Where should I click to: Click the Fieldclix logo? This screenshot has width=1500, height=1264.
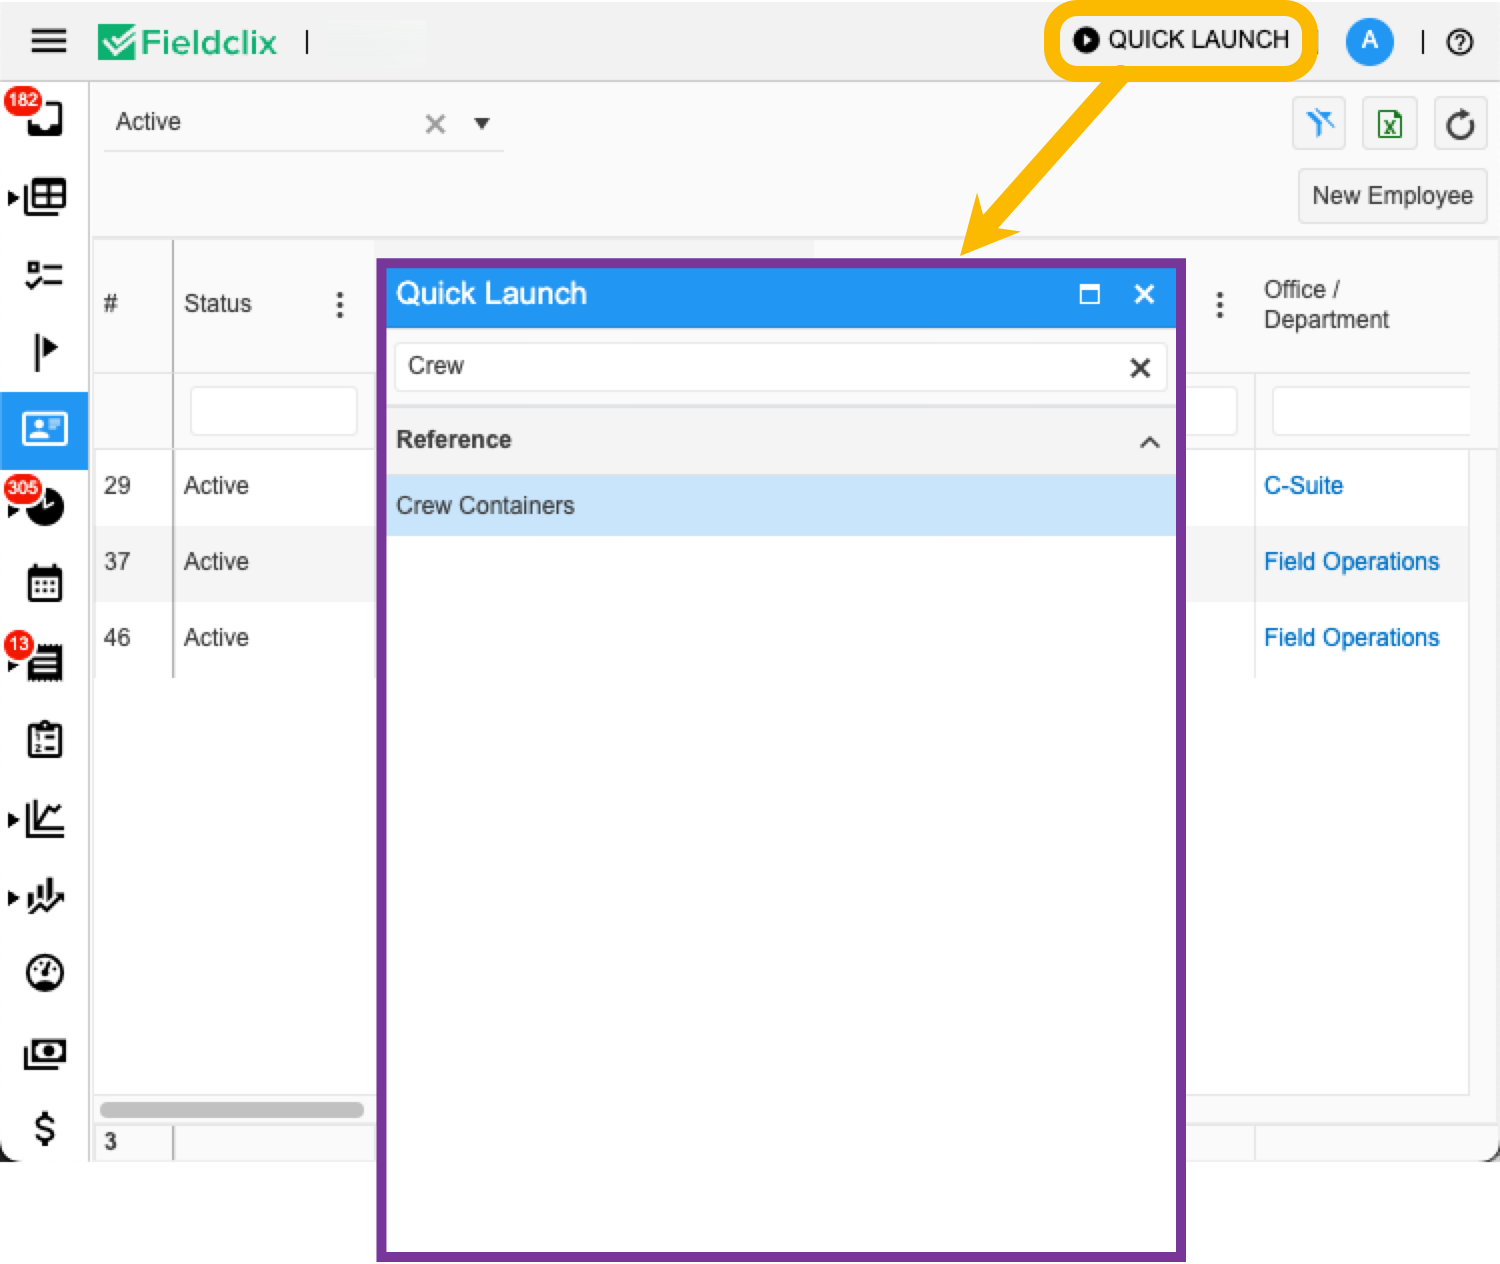point(187,42)
